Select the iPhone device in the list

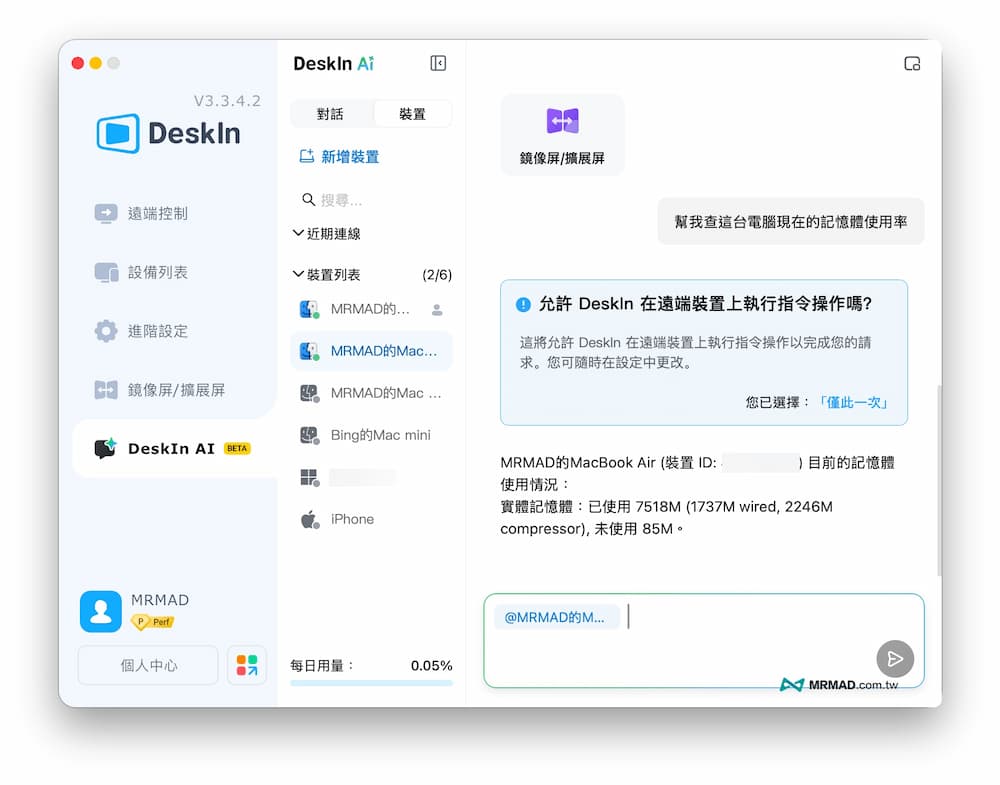[352, 518]
